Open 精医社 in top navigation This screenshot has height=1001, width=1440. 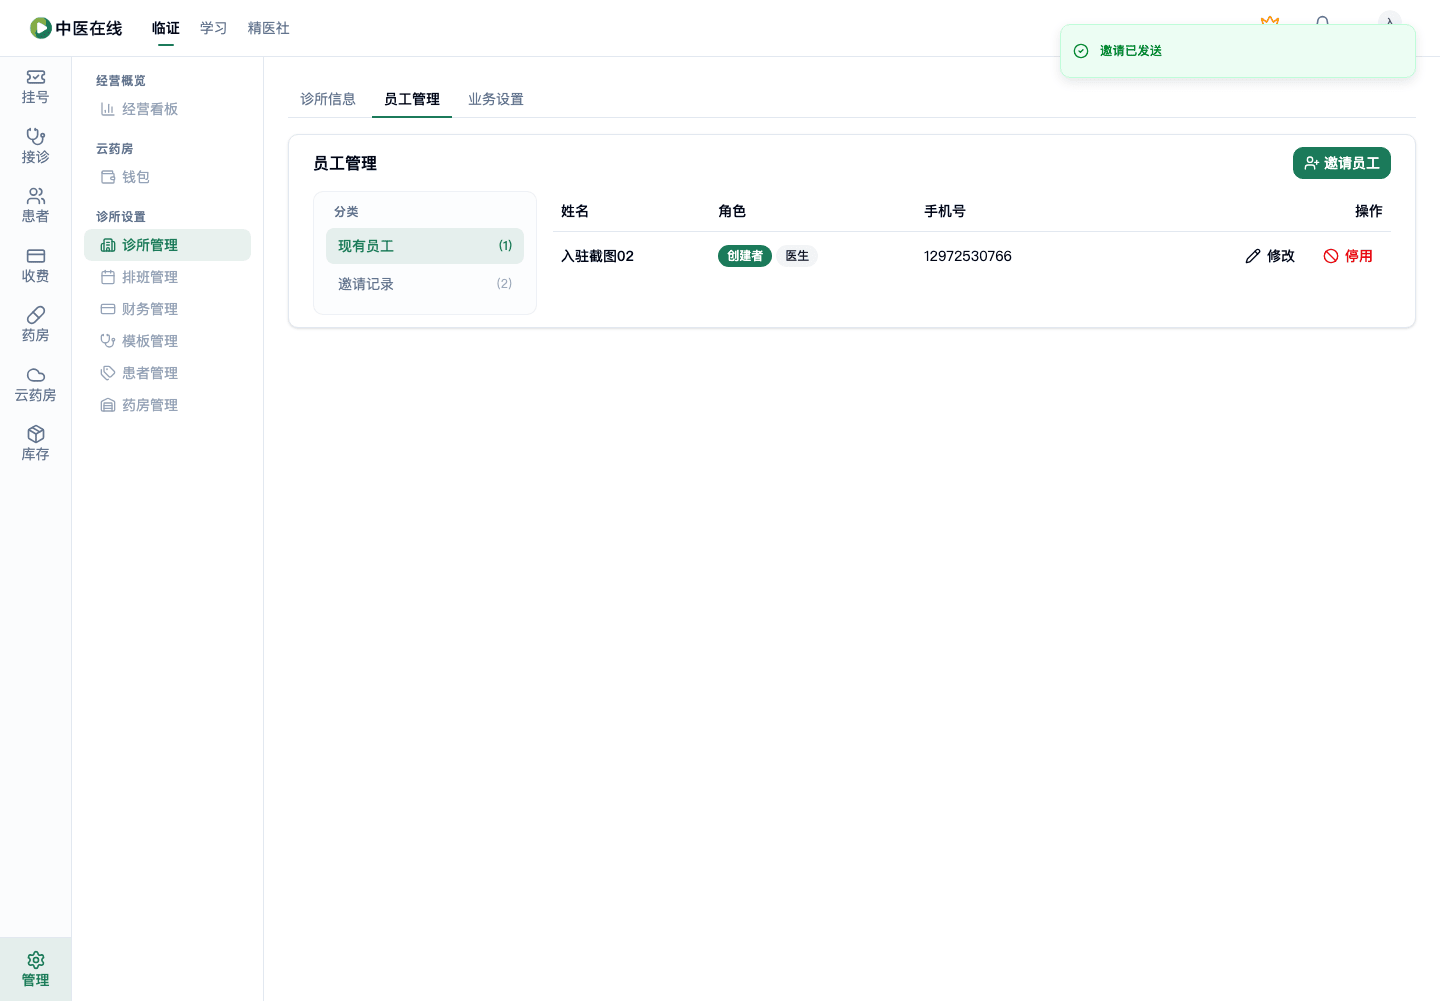[269, 28]
